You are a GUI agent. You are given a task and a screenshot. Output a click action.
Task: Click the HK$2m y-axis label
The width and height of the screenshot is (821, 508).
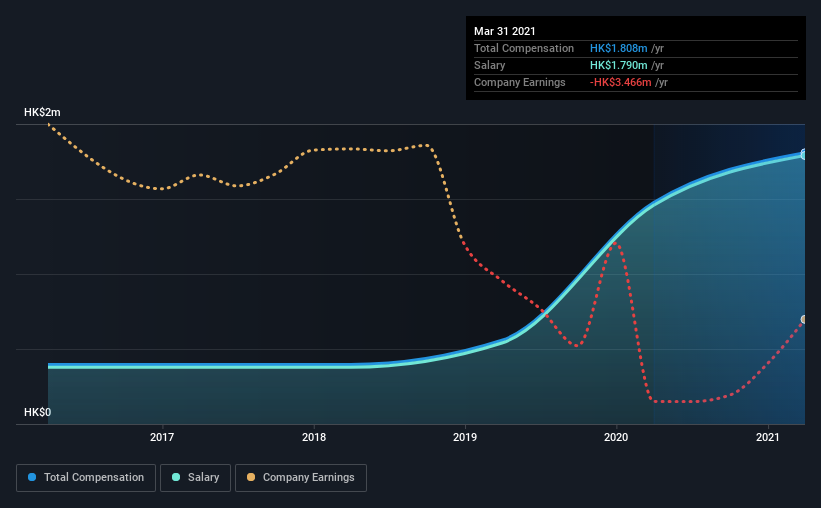[x=42, y=112]
